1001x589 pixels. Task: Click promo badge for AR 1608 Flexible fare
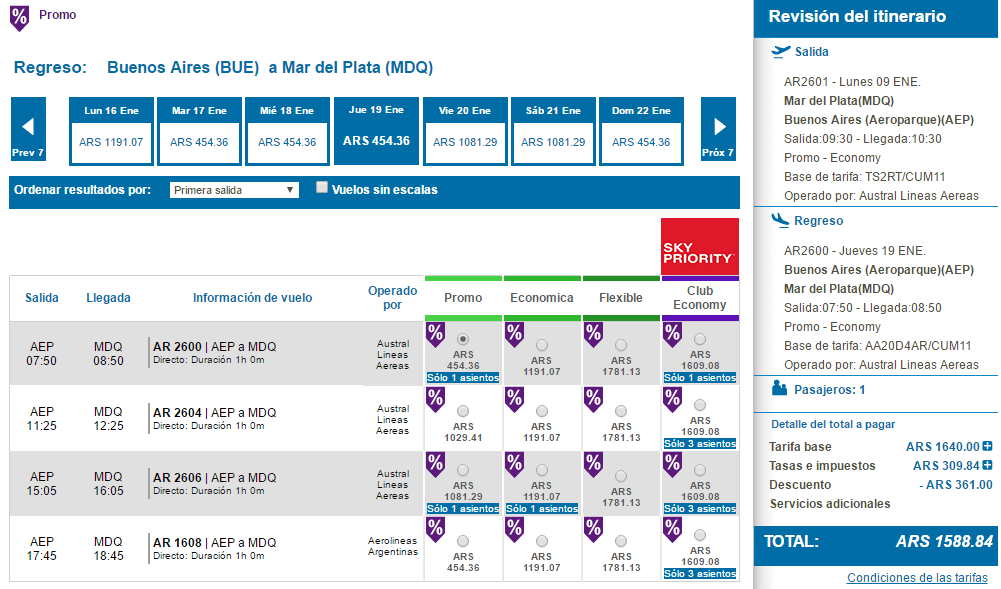(x=594, y=530)
